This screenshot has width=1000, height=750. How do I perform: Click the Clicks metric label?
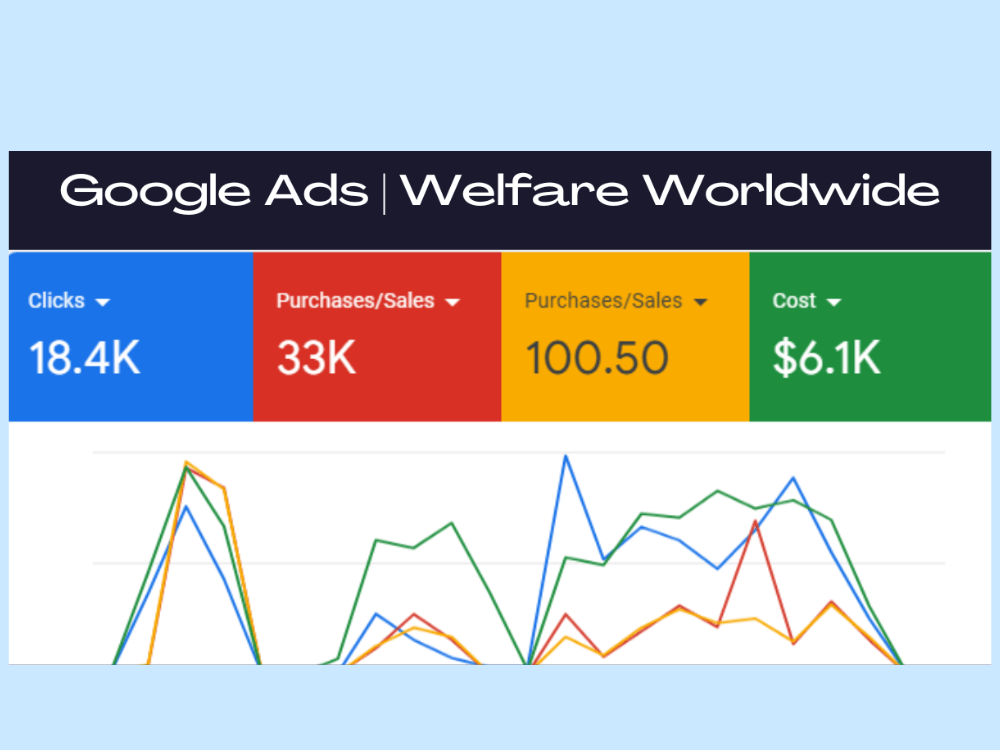[56, 300]
